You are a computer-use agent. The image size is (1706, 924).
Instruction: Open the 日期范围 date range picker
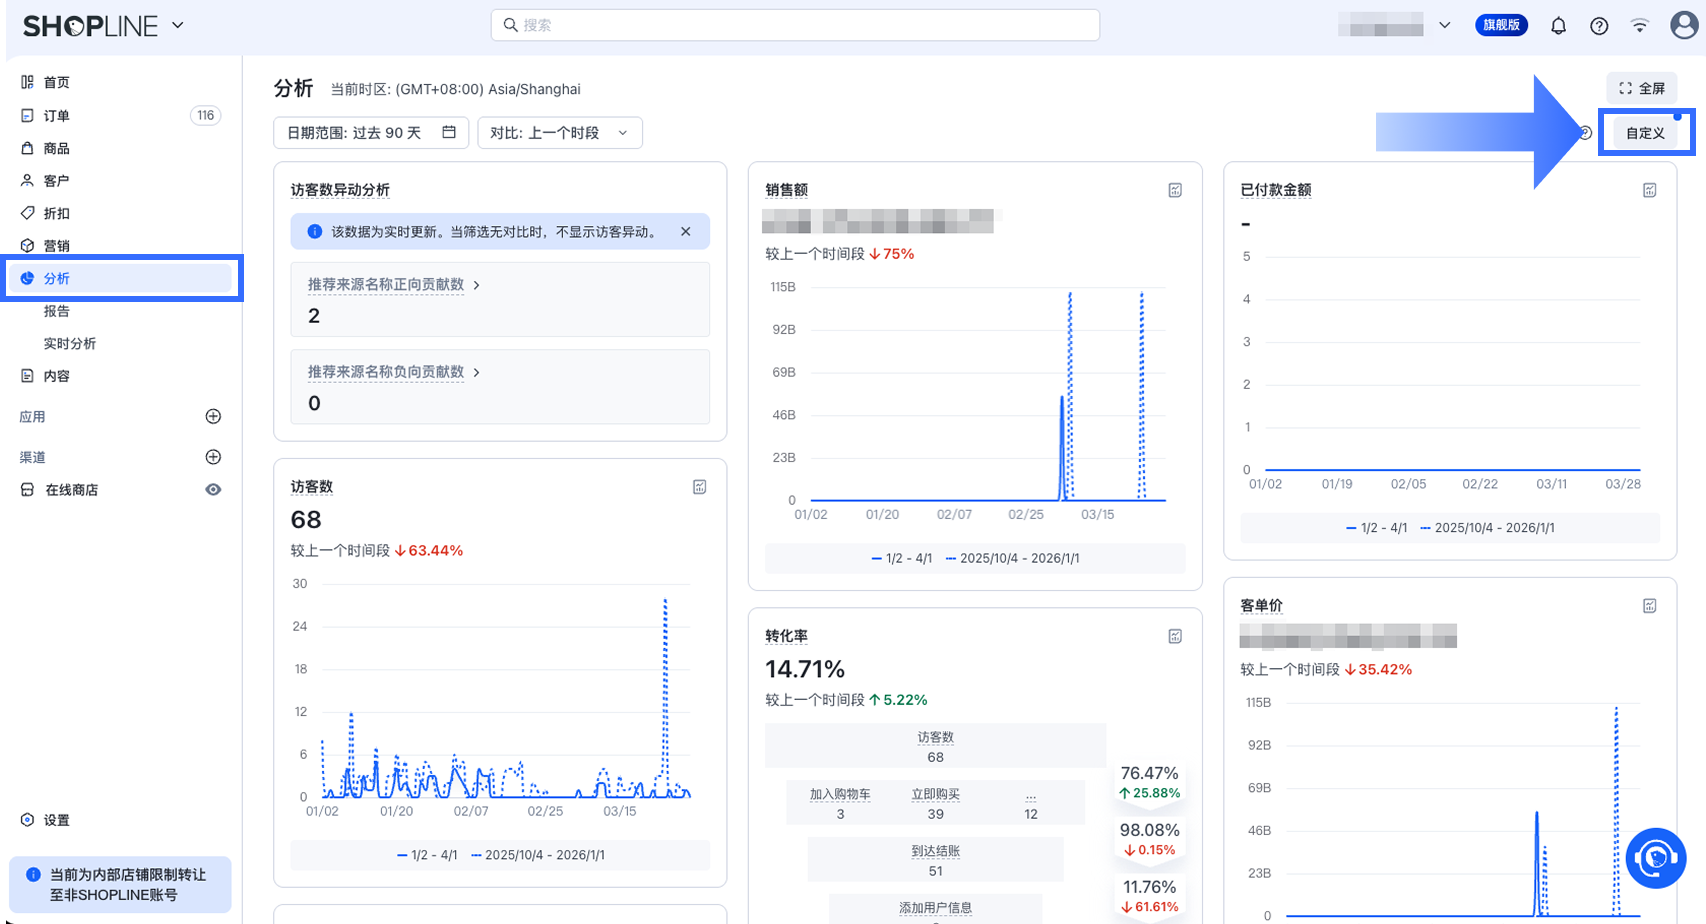tap(371, 133)
